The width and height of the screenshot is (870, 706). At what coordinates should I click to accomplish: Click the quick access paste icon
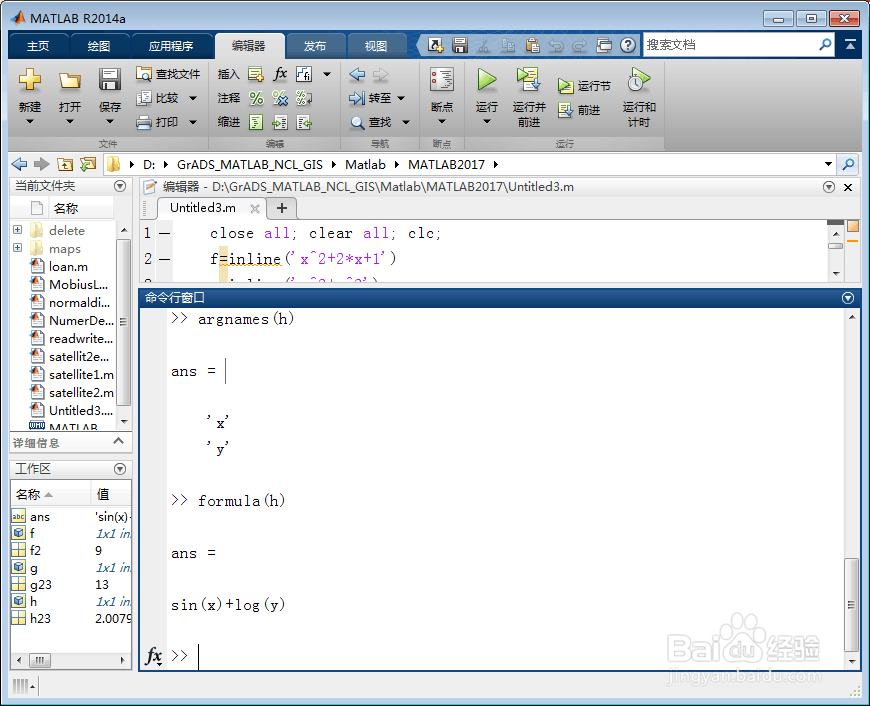(532, 45)
